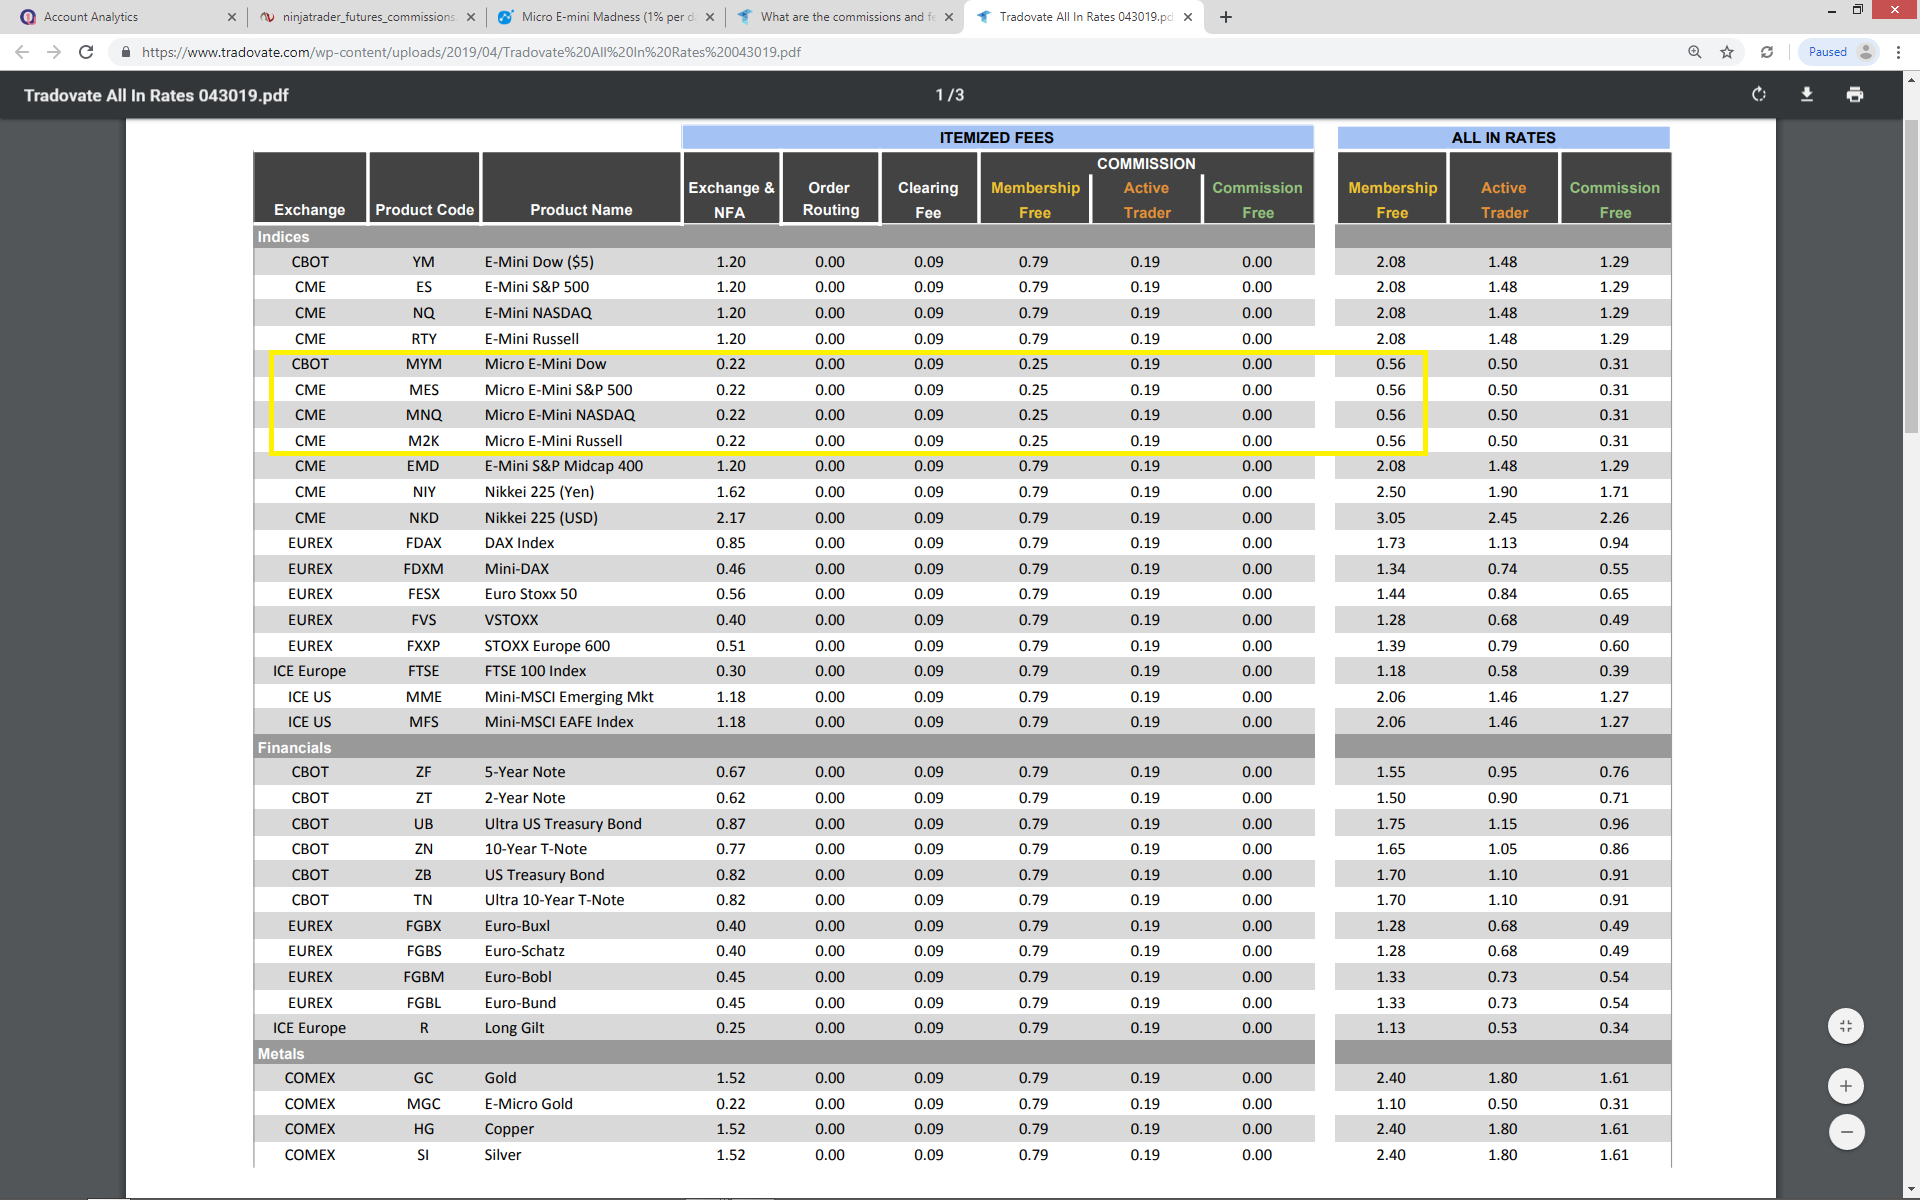1920x1200 pixels.
Task: Click product name 5-Year Note
Action: [525, 772]
